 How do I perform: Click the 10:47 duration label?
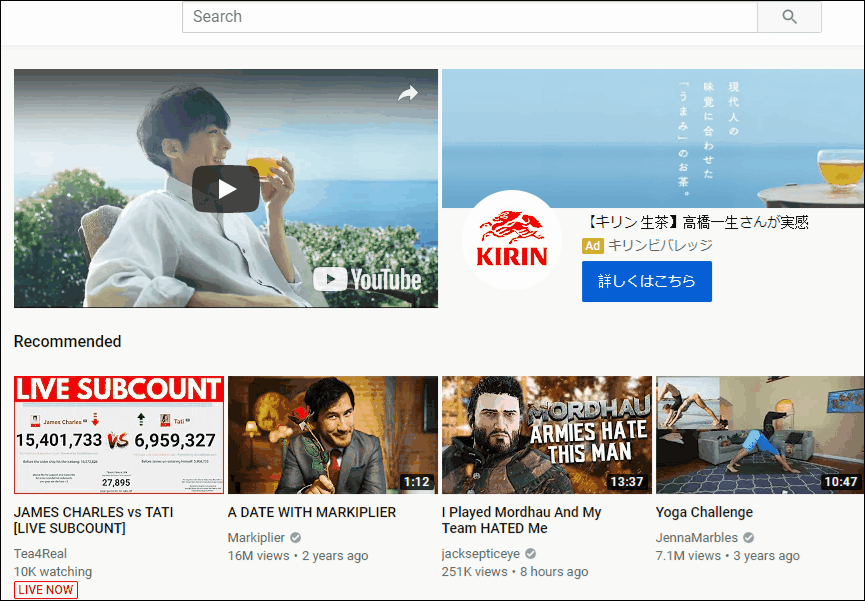(x=840, y=482)
